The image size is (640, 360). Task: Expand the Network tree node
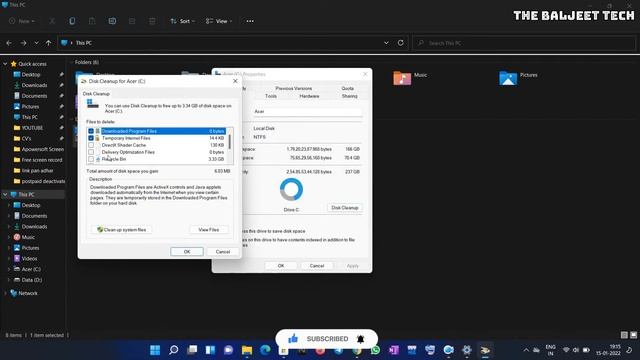[x=5, y=293]
